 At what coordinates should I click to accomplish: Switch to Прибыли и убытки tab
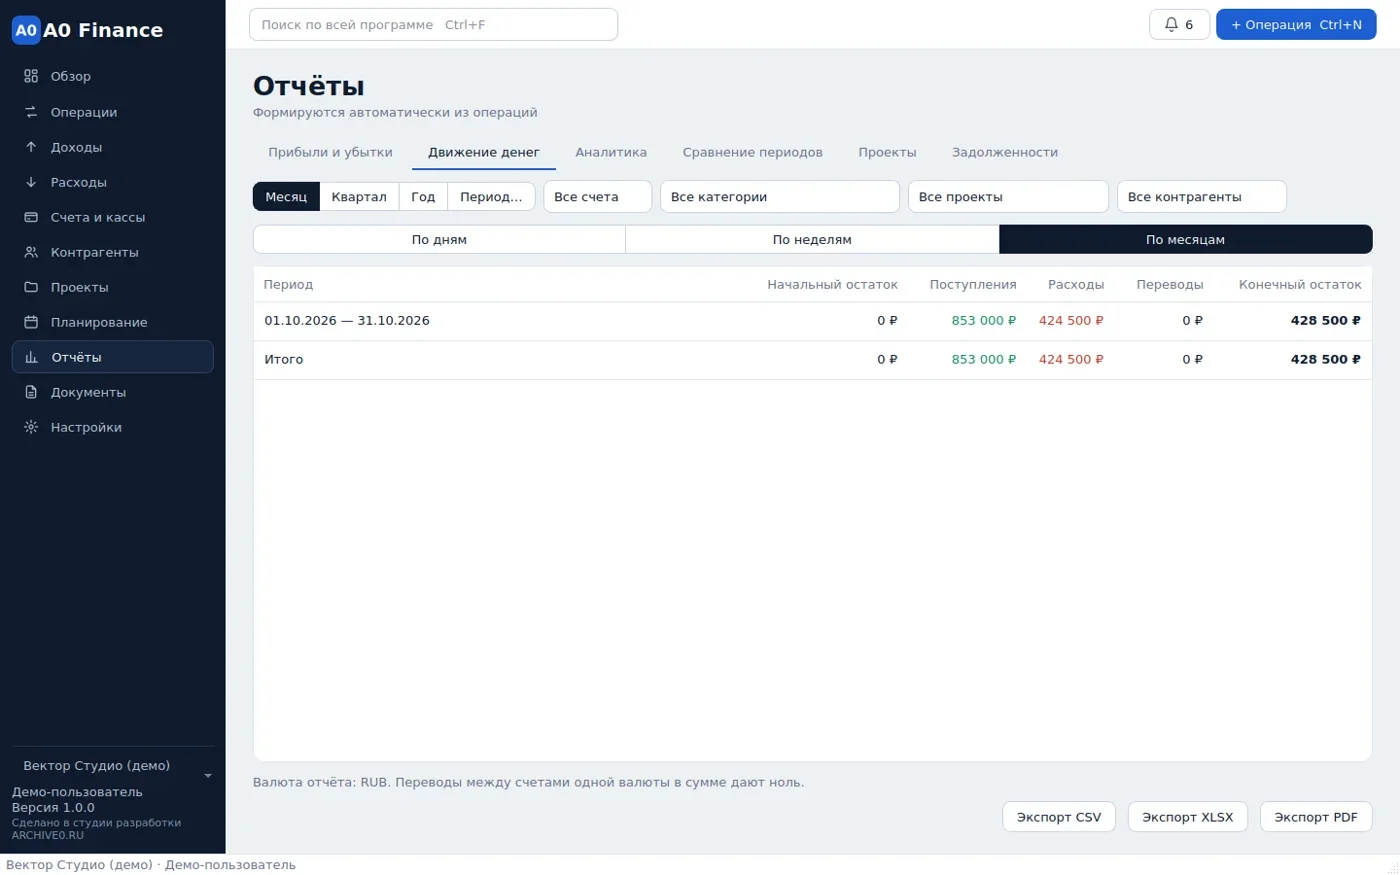pos(330,153)
